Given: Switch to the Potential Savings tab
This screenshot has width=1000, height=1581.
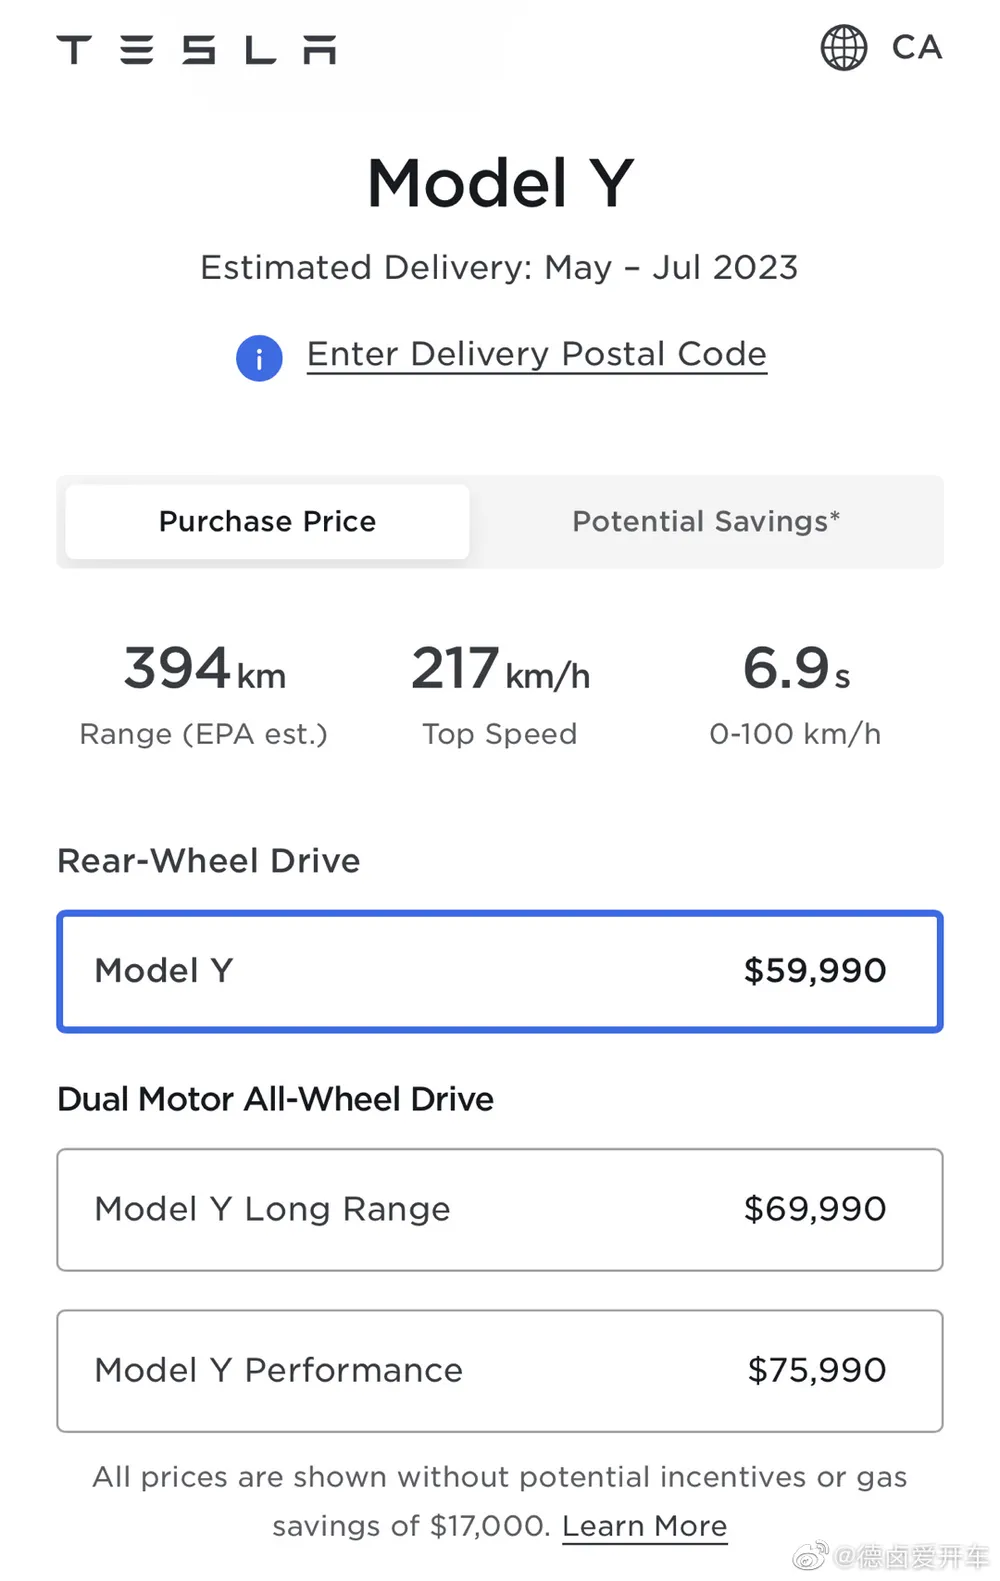Looking at the screenshot, I should (705, 521).
